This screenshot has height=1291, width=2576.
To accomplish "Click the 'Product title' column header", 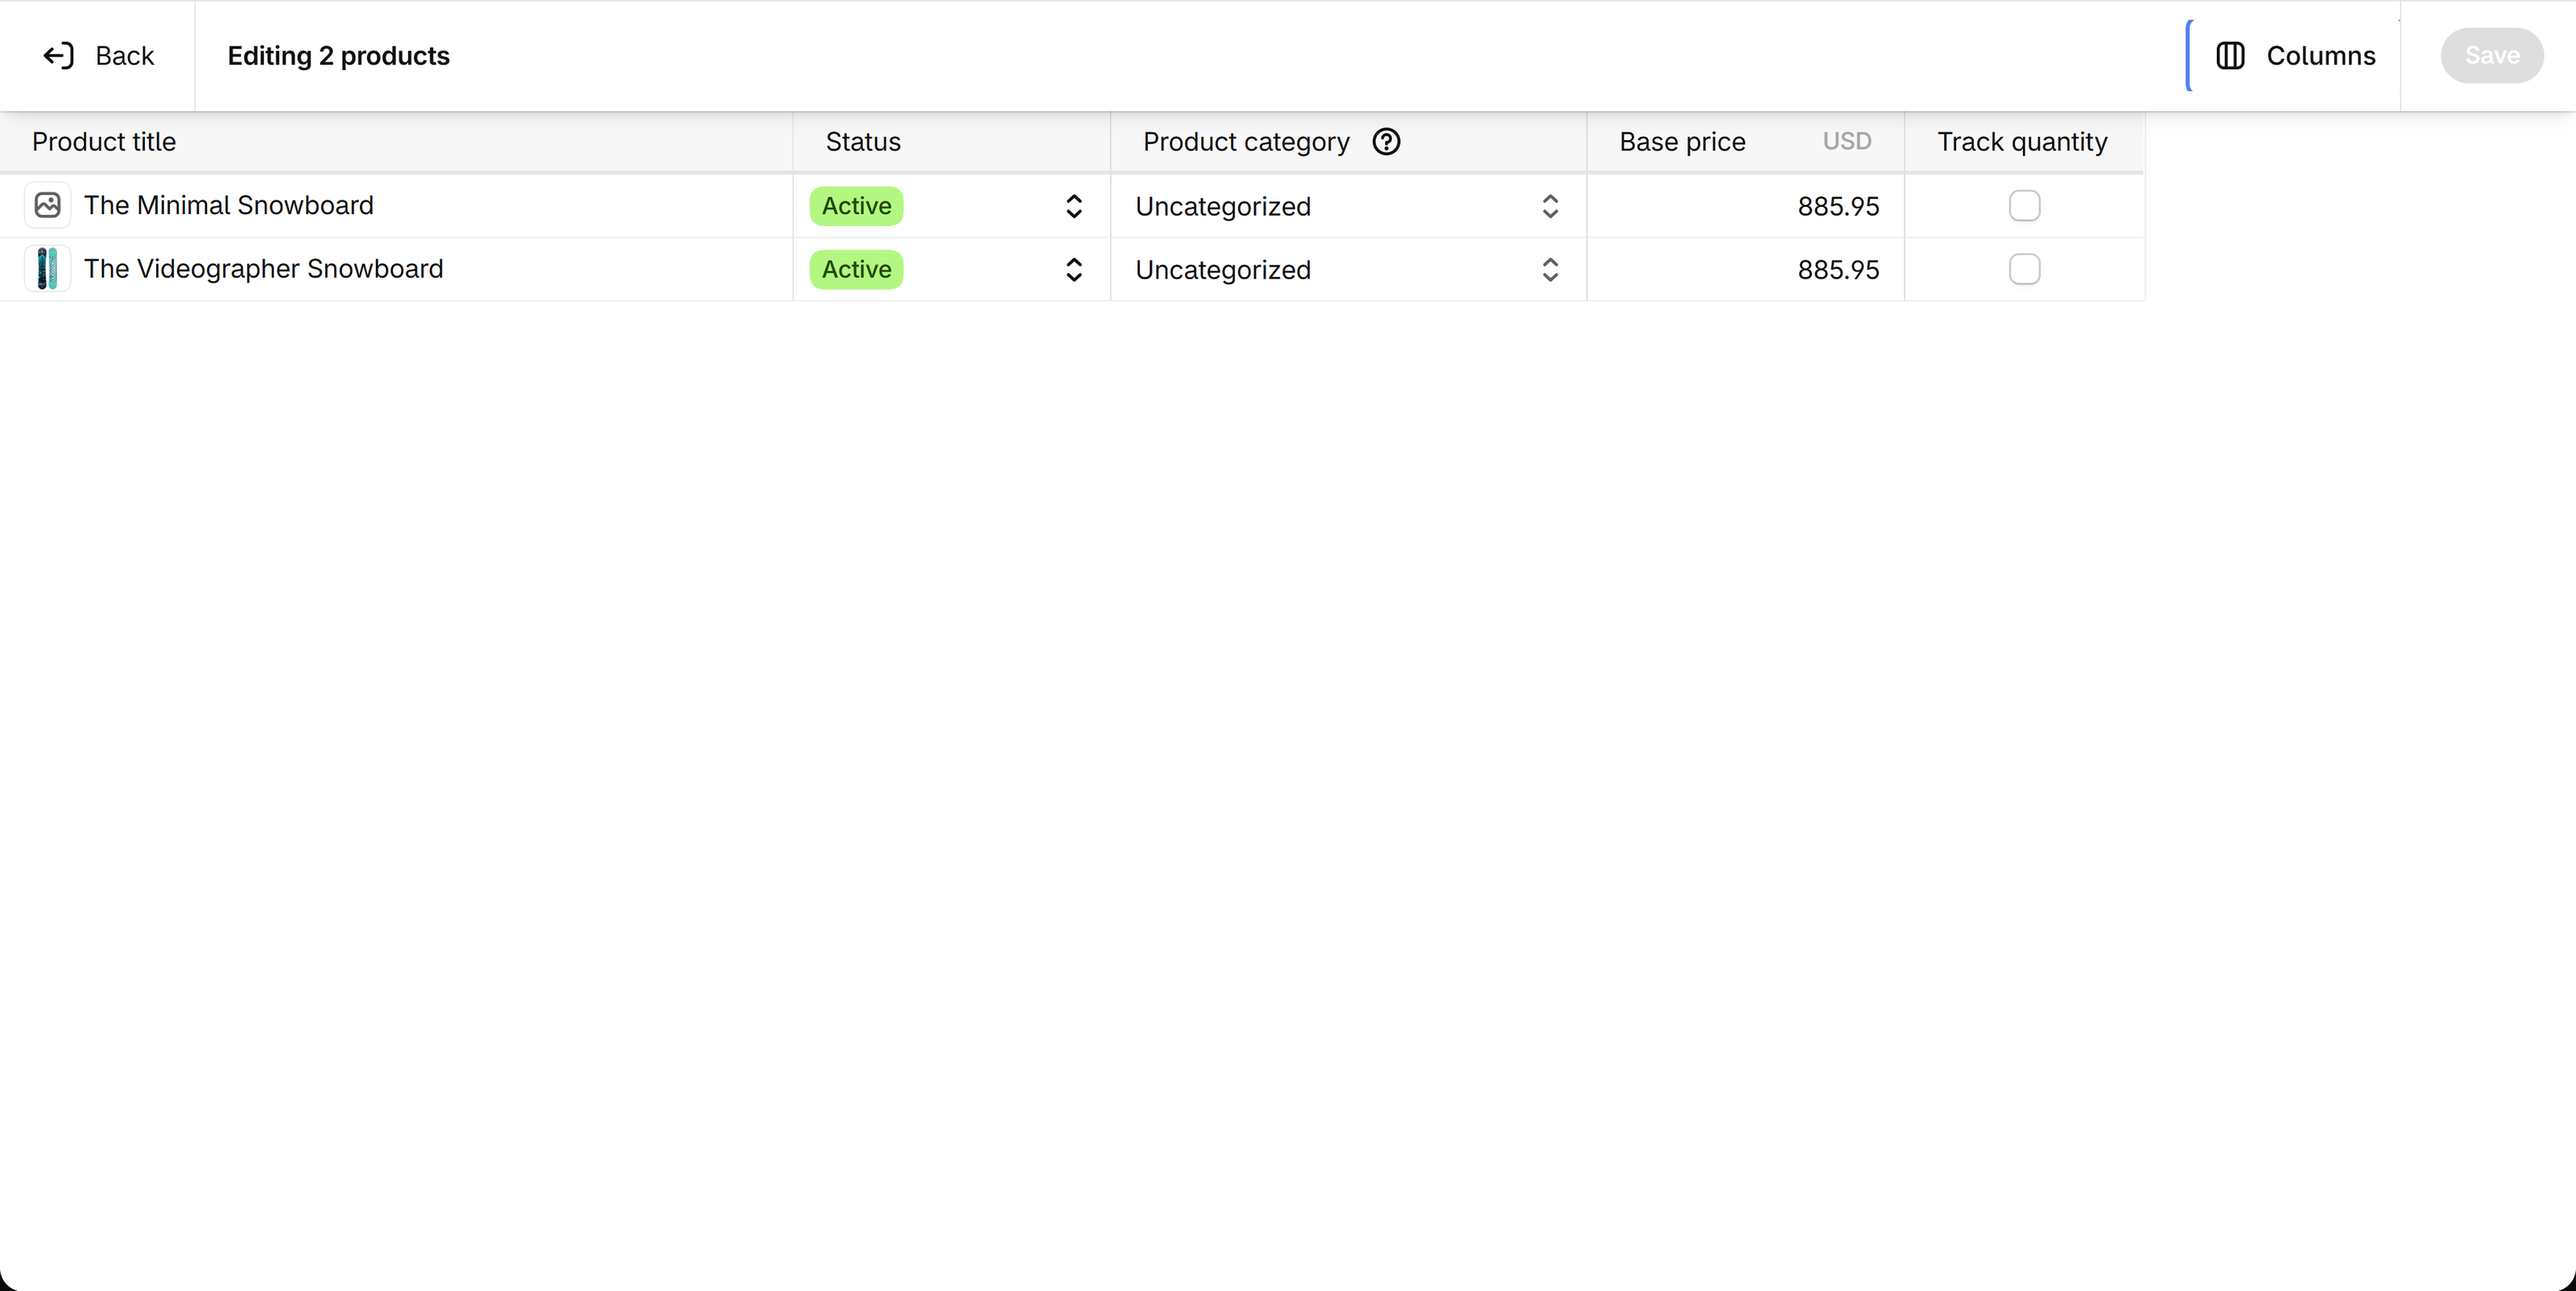I will click(104, 142).
